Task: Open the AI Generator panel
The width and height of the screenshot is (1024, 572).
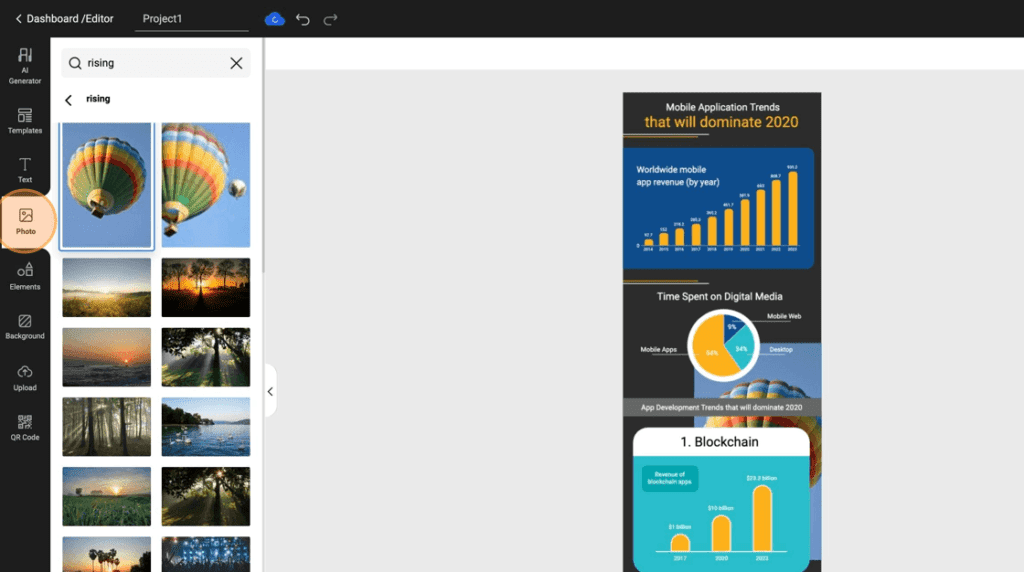Action: click(25, 66)
